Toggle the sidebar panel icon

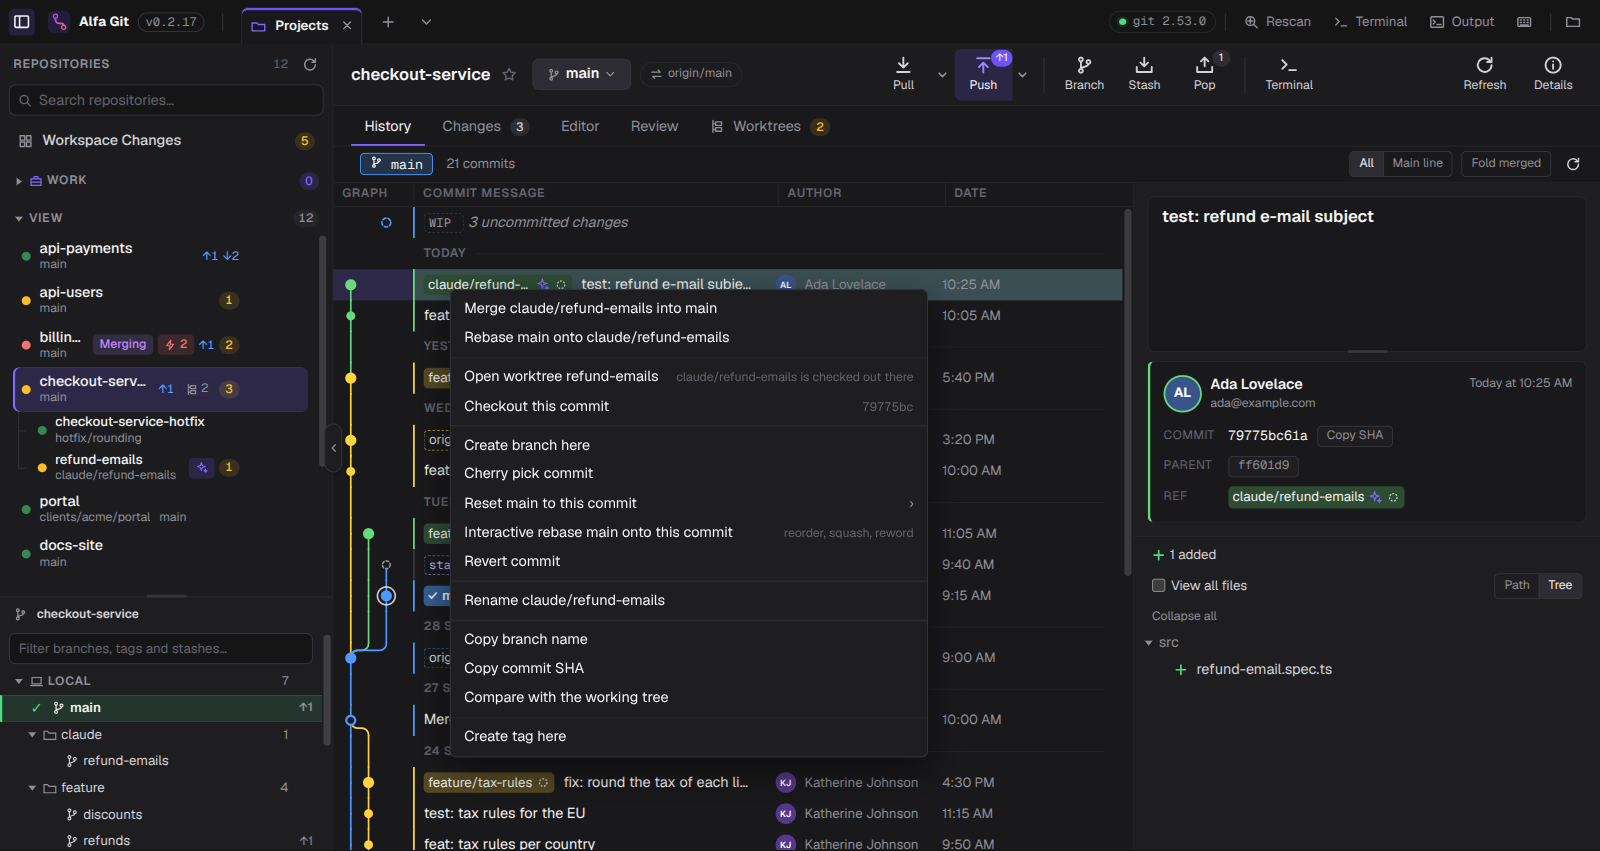tap(21, 21)
